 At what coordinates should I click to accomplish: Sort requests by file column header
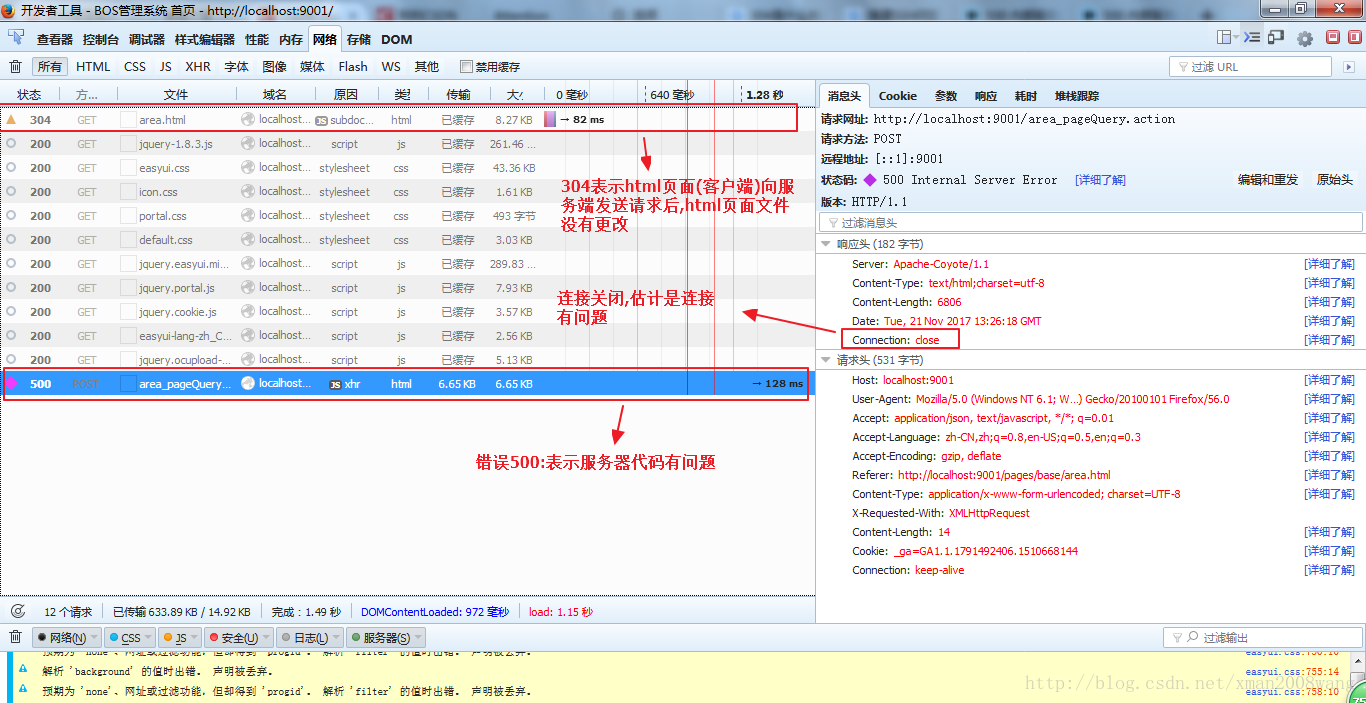click(176, 95)
